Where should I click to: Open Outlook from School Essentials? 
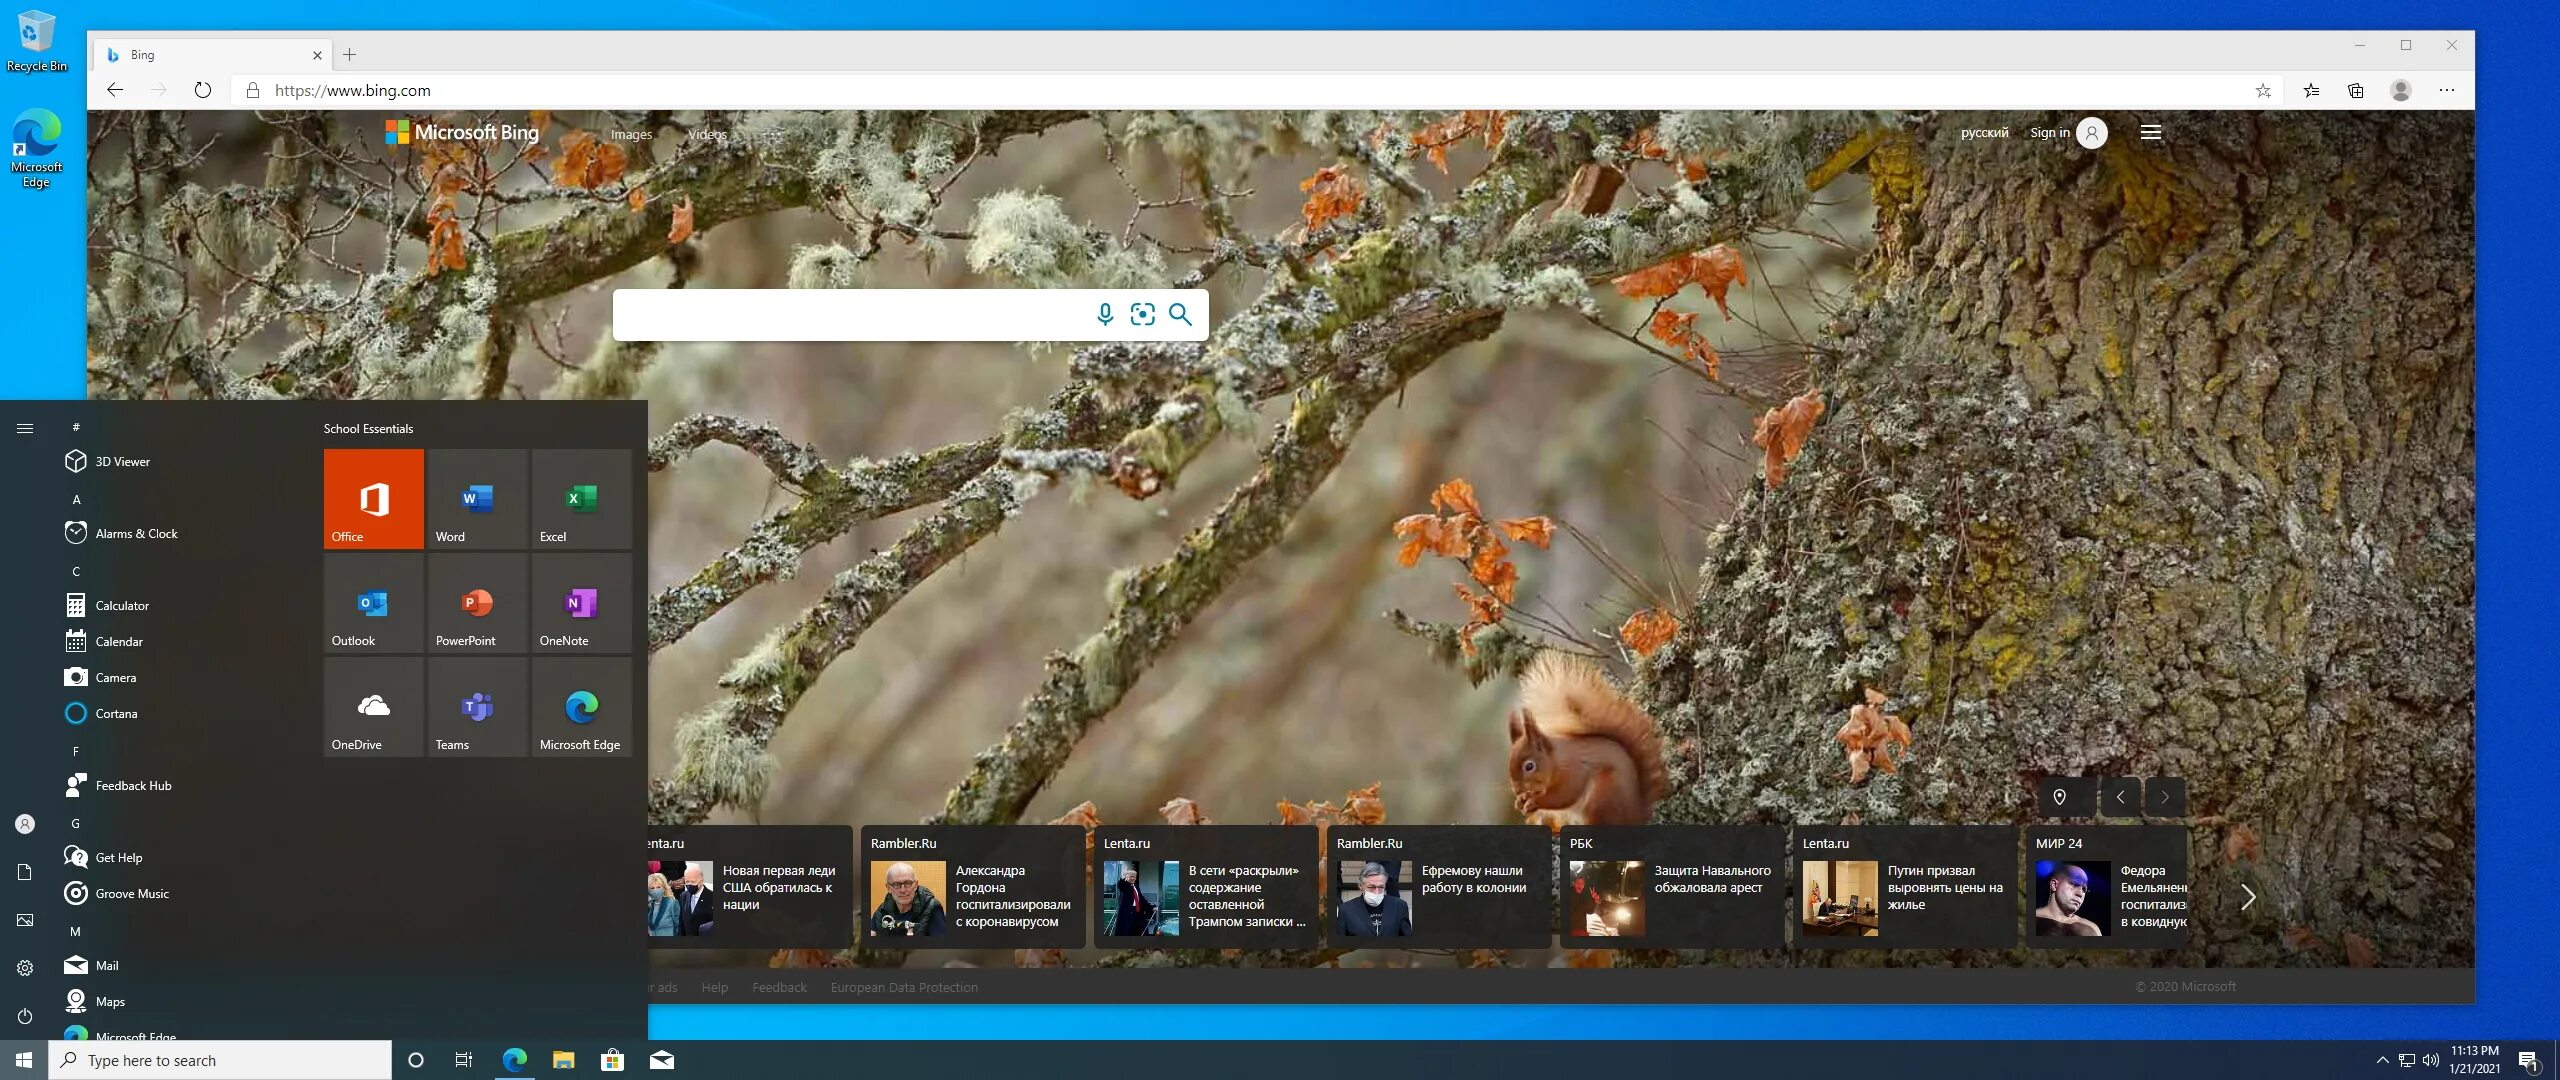point(372,605)
